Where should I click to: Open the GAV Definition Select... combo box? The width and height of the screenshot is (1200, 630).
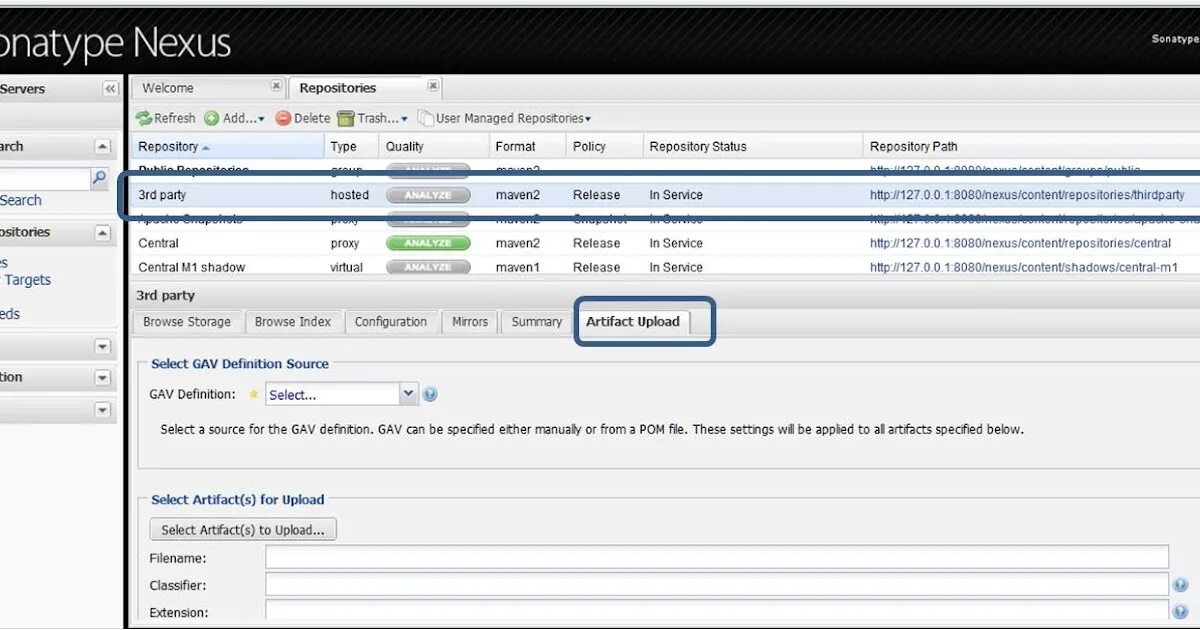340,394
